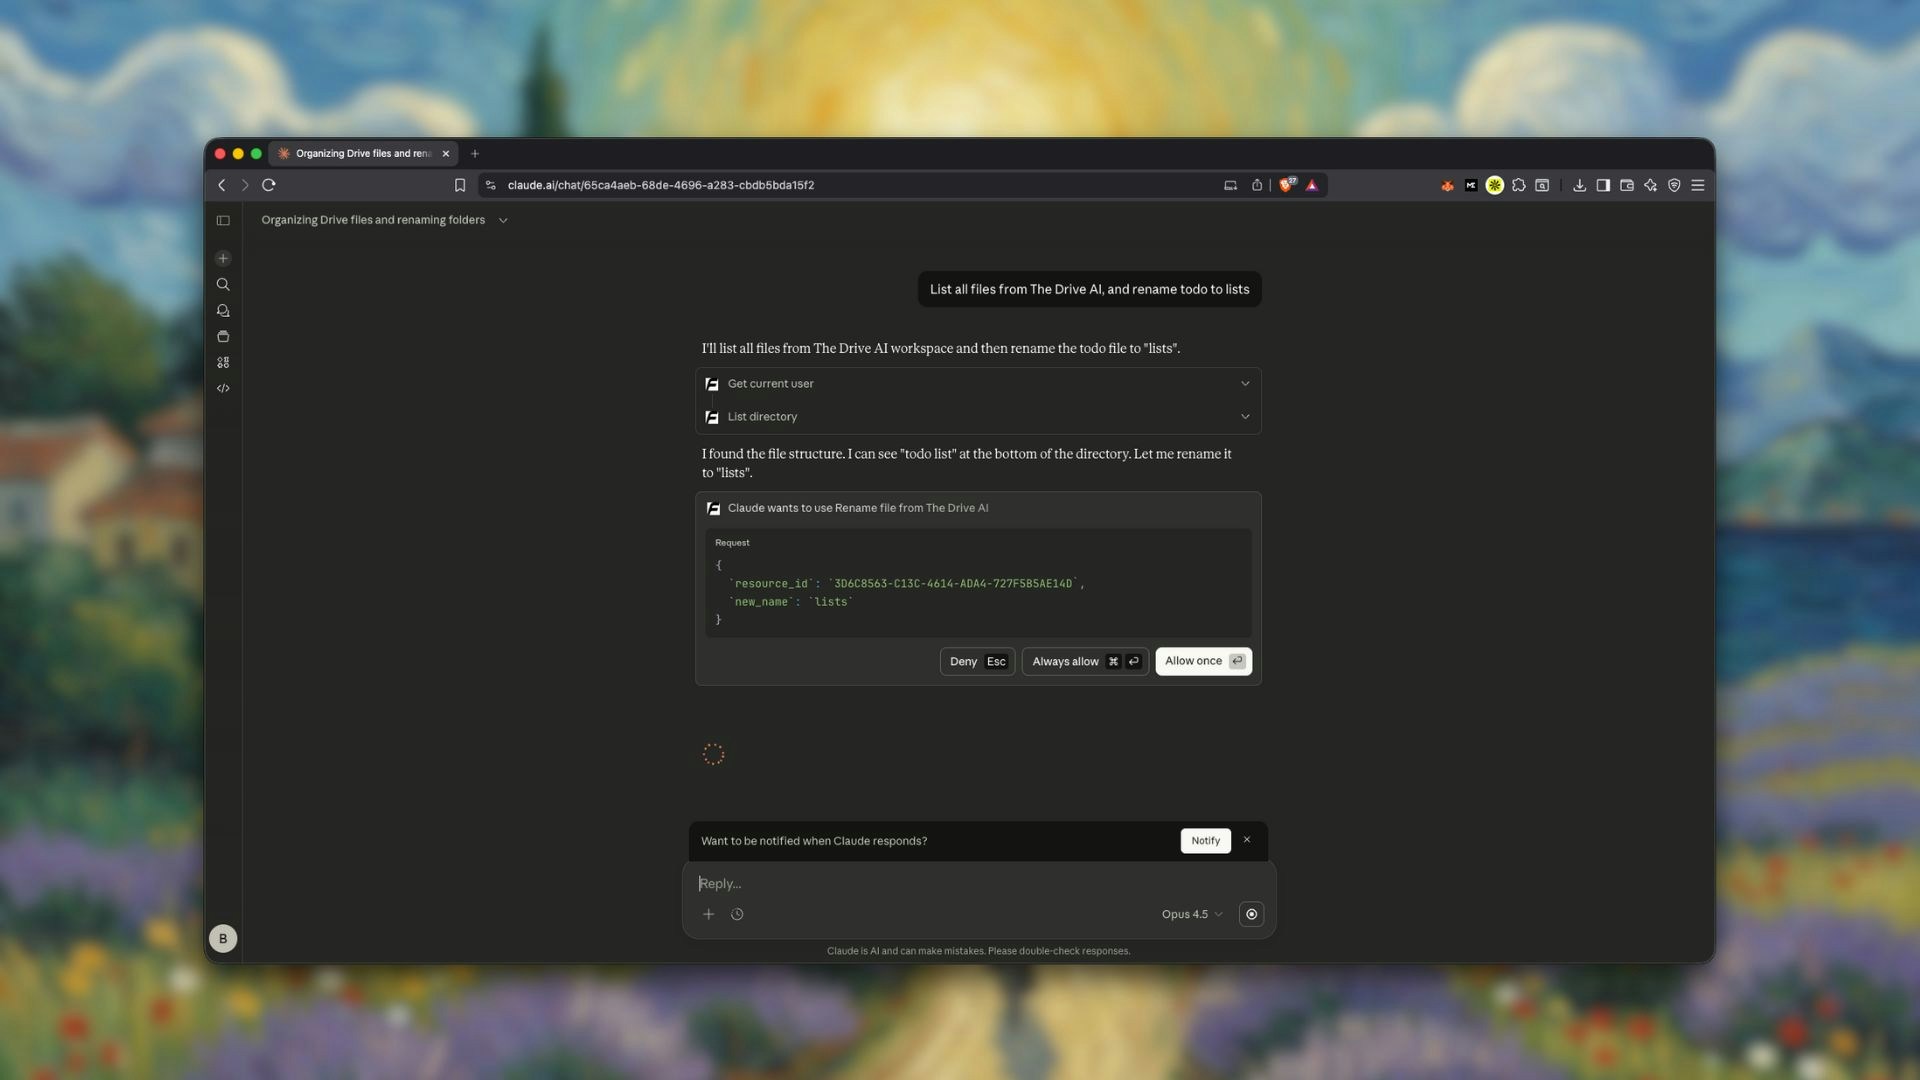
Task: Open browser downloads from the toolbar
Action: pyautogui.click(x=1580, y=185)
